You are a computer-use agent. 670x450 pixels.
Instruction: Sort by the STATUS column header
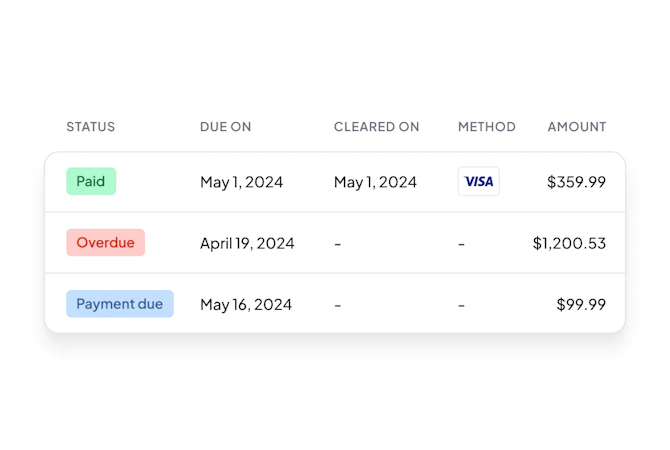coord(90,127)
